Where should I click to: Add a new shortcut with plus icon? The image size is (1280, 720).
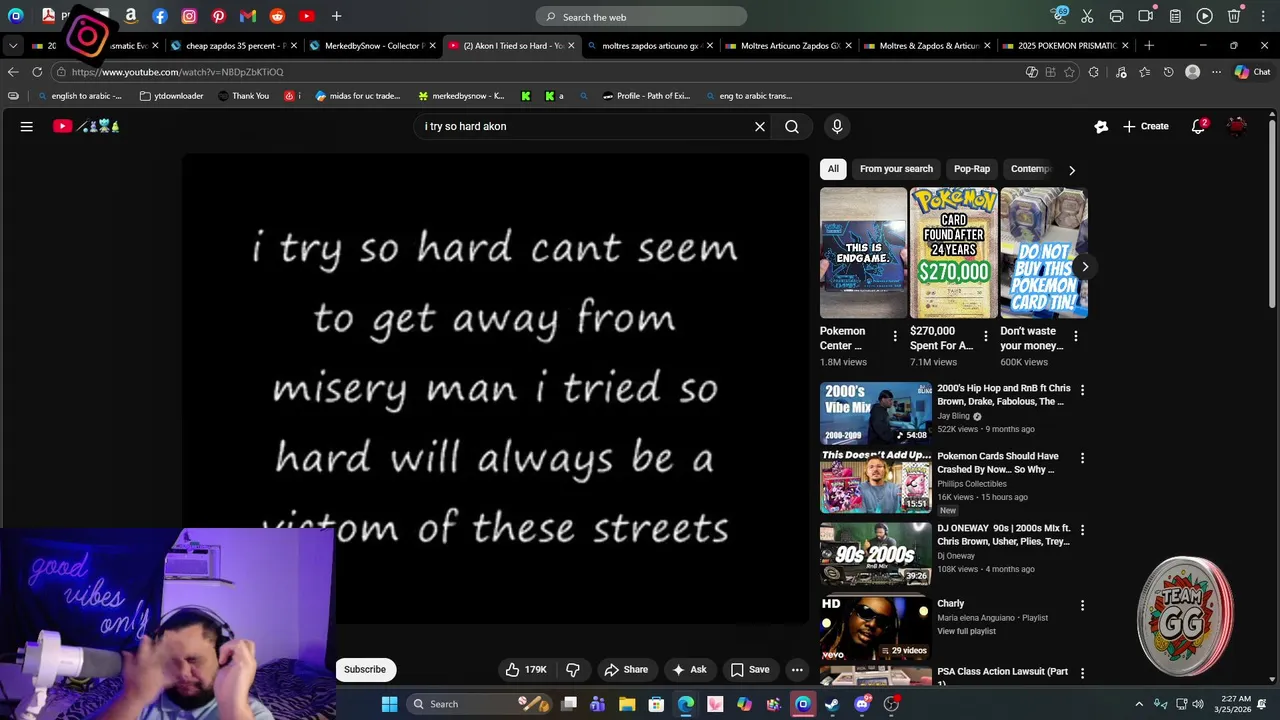pos(336,16)
